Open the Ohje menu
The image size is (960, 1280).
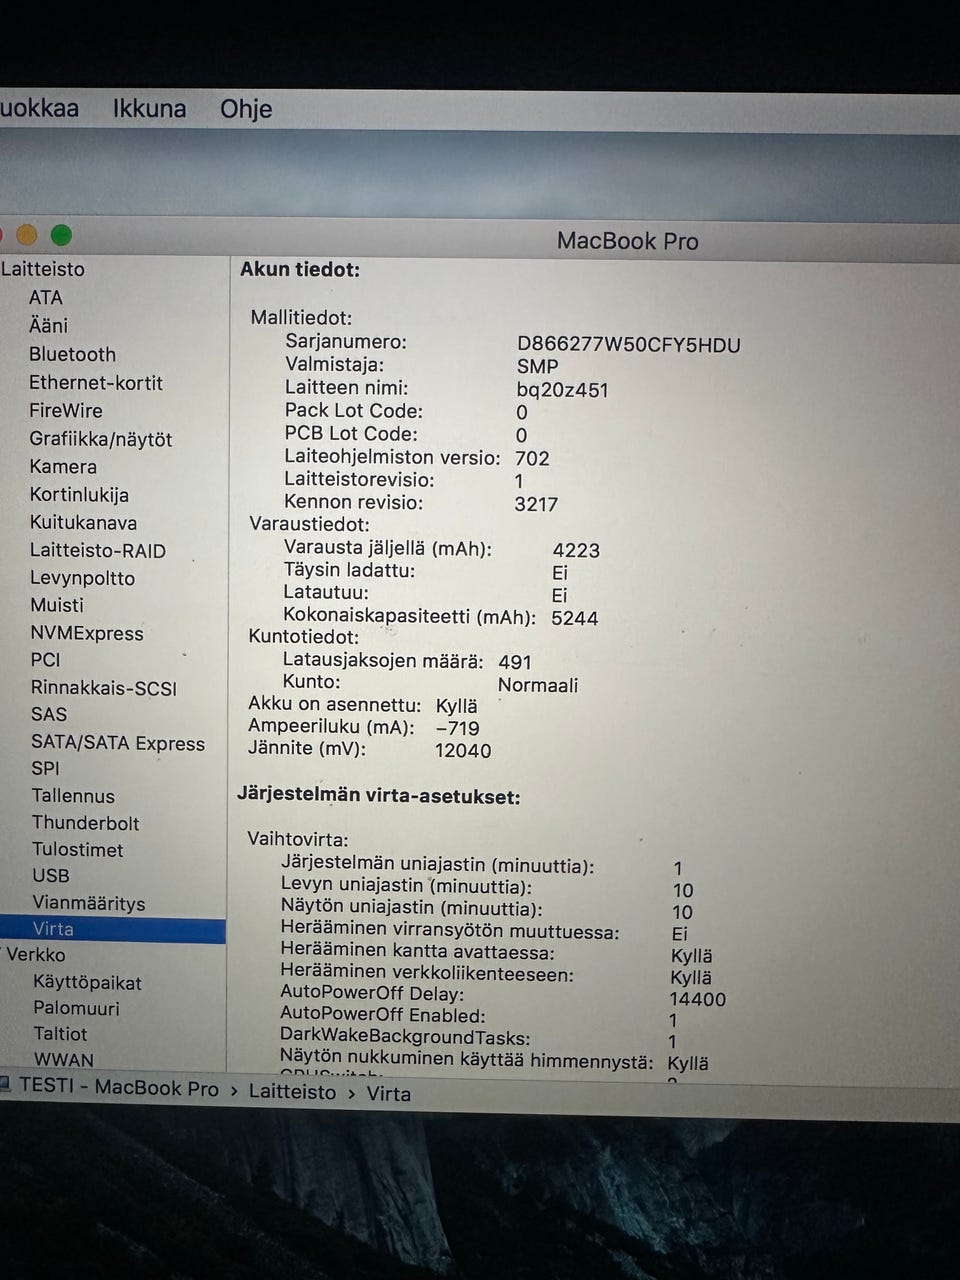[246, 109]
